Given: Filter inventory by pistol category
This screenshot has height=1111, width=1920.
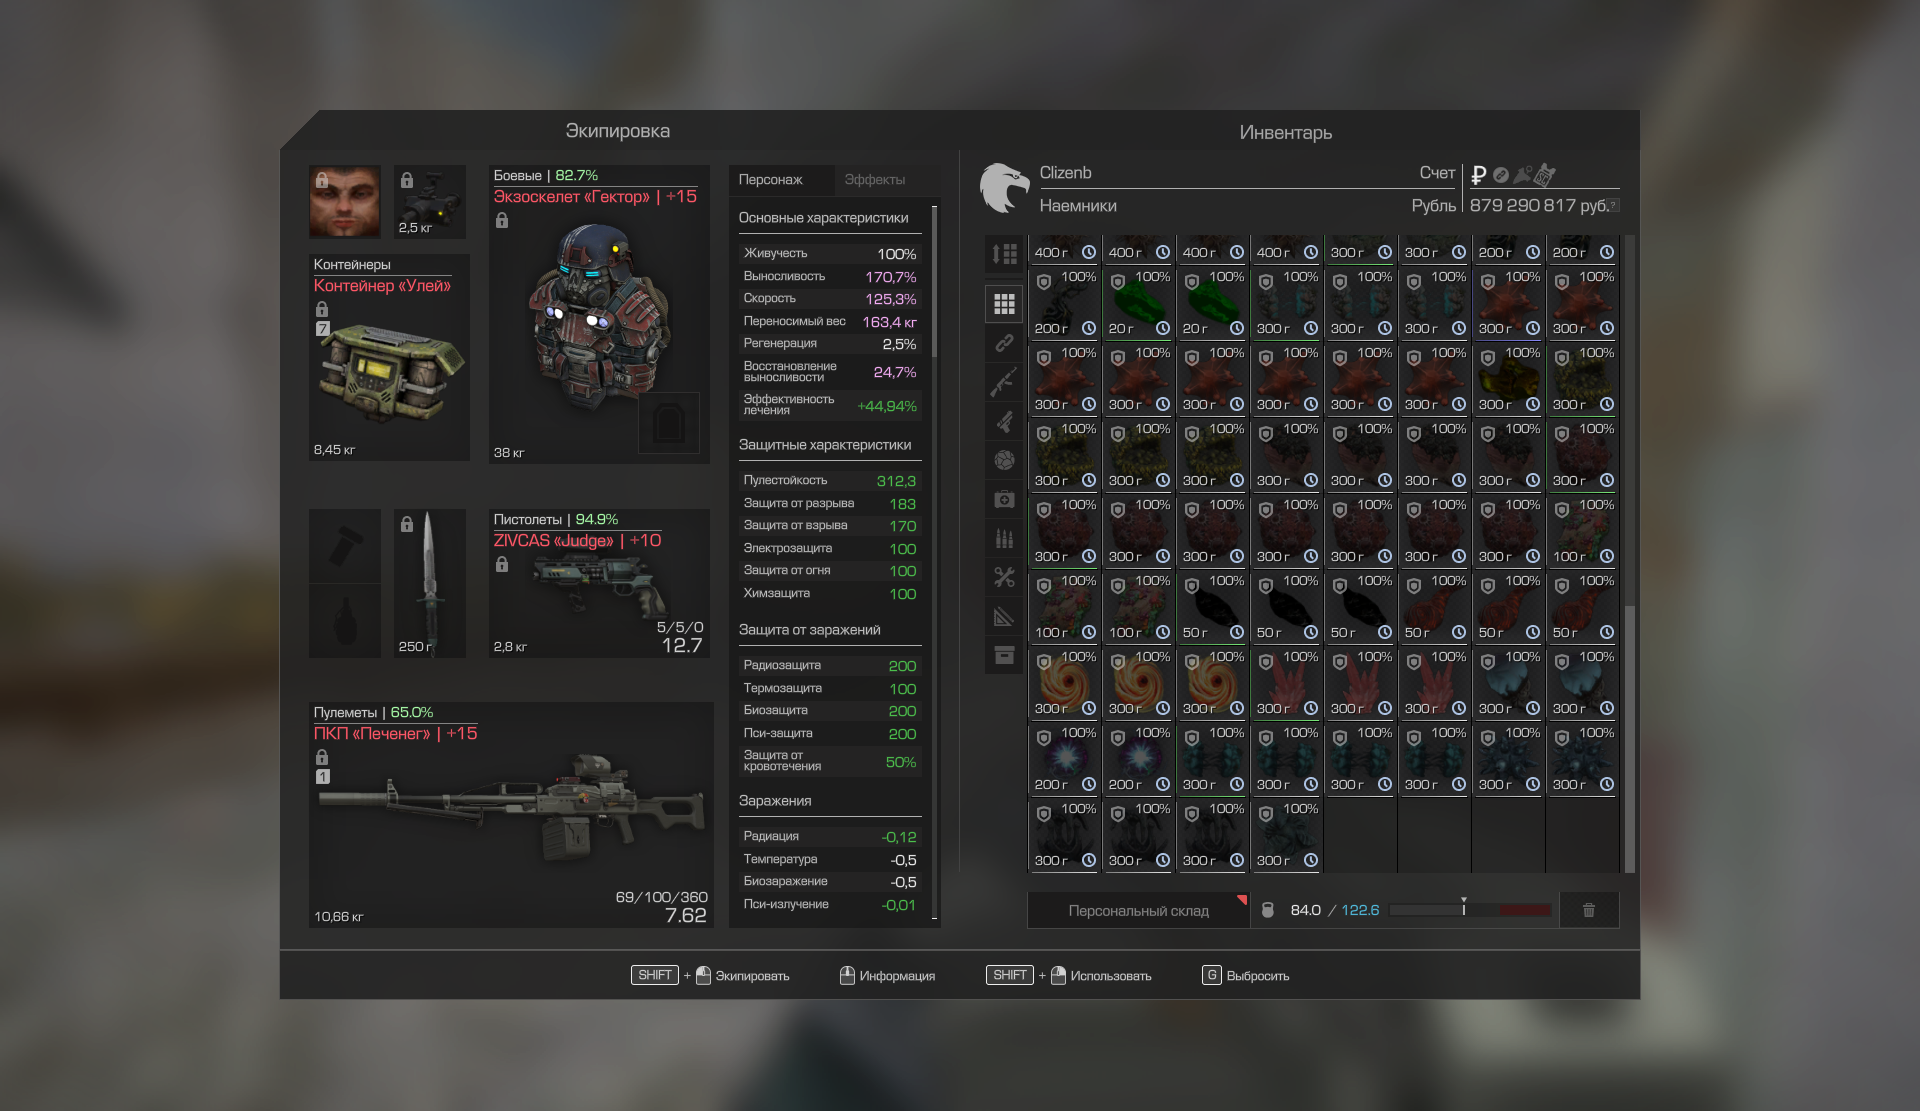Looking at the screenshot, I should point(1004,421).
